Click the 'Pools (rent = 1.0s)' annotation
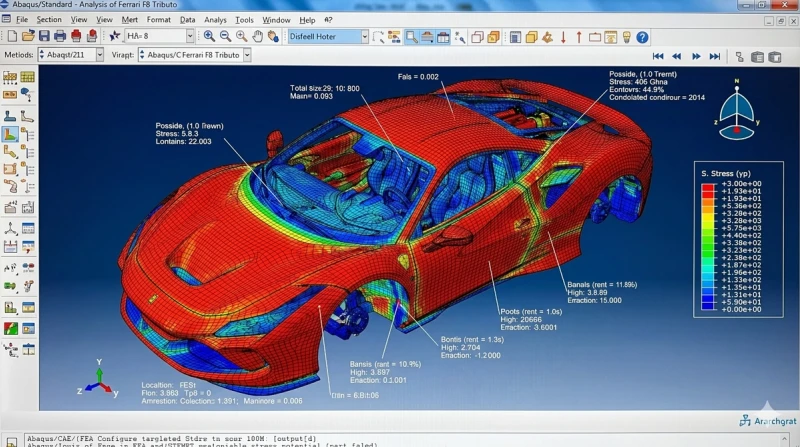Screen dimensions: 800x447 pos(531,311)
